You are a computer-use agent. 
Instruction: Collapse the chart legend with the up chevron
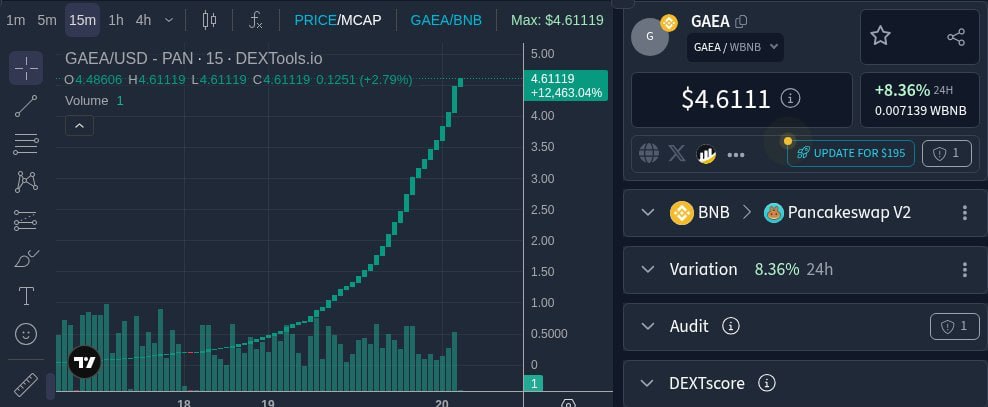pos(79,126)
